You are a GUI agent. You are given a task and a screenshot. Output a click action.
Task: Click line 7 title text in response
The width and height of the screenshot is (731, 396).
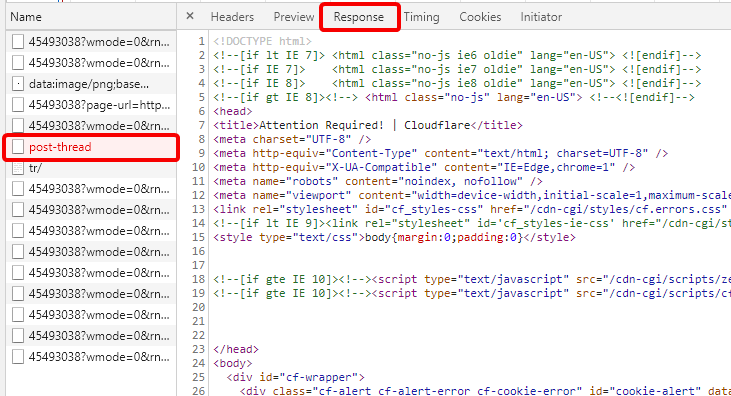[368, 125]
